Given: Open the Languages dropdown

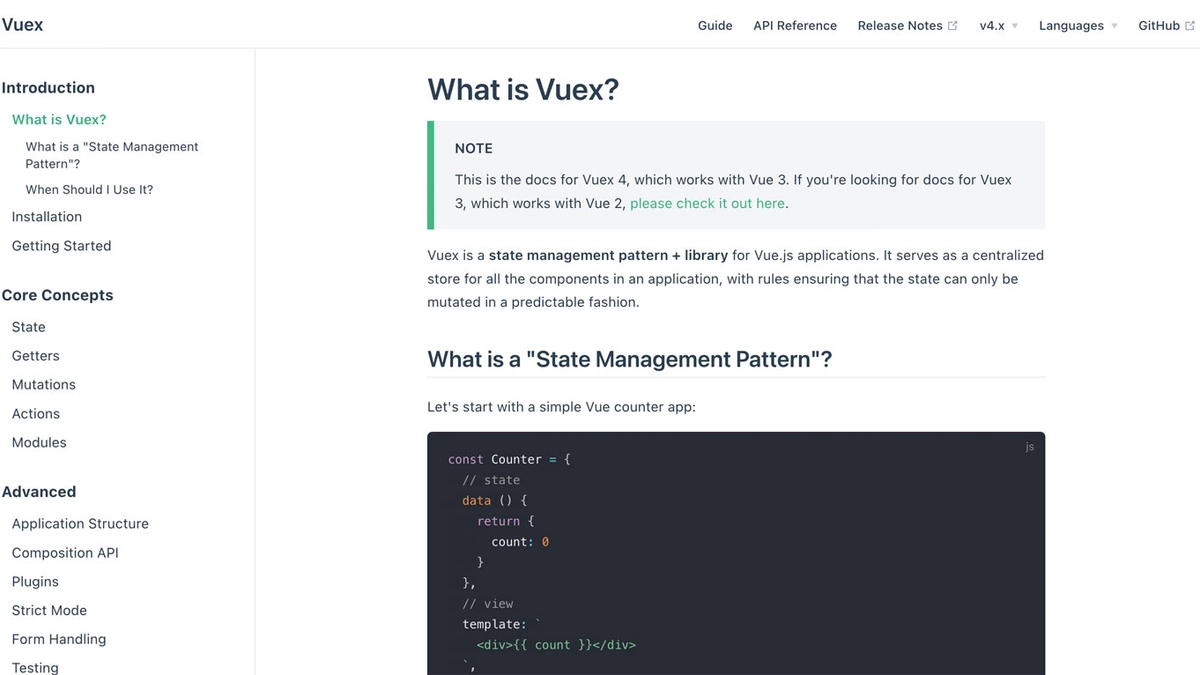Looking at the screenshot, I should coord(1071,25).
